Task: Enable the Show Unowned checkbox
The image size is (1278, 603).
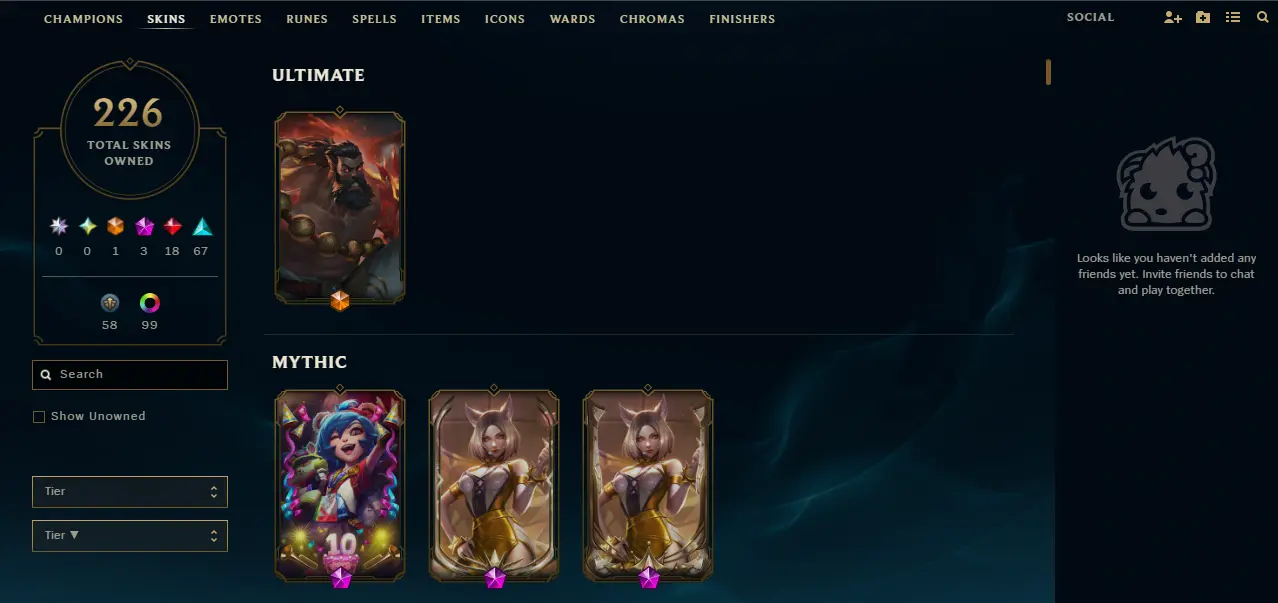Action: (39, 417)
